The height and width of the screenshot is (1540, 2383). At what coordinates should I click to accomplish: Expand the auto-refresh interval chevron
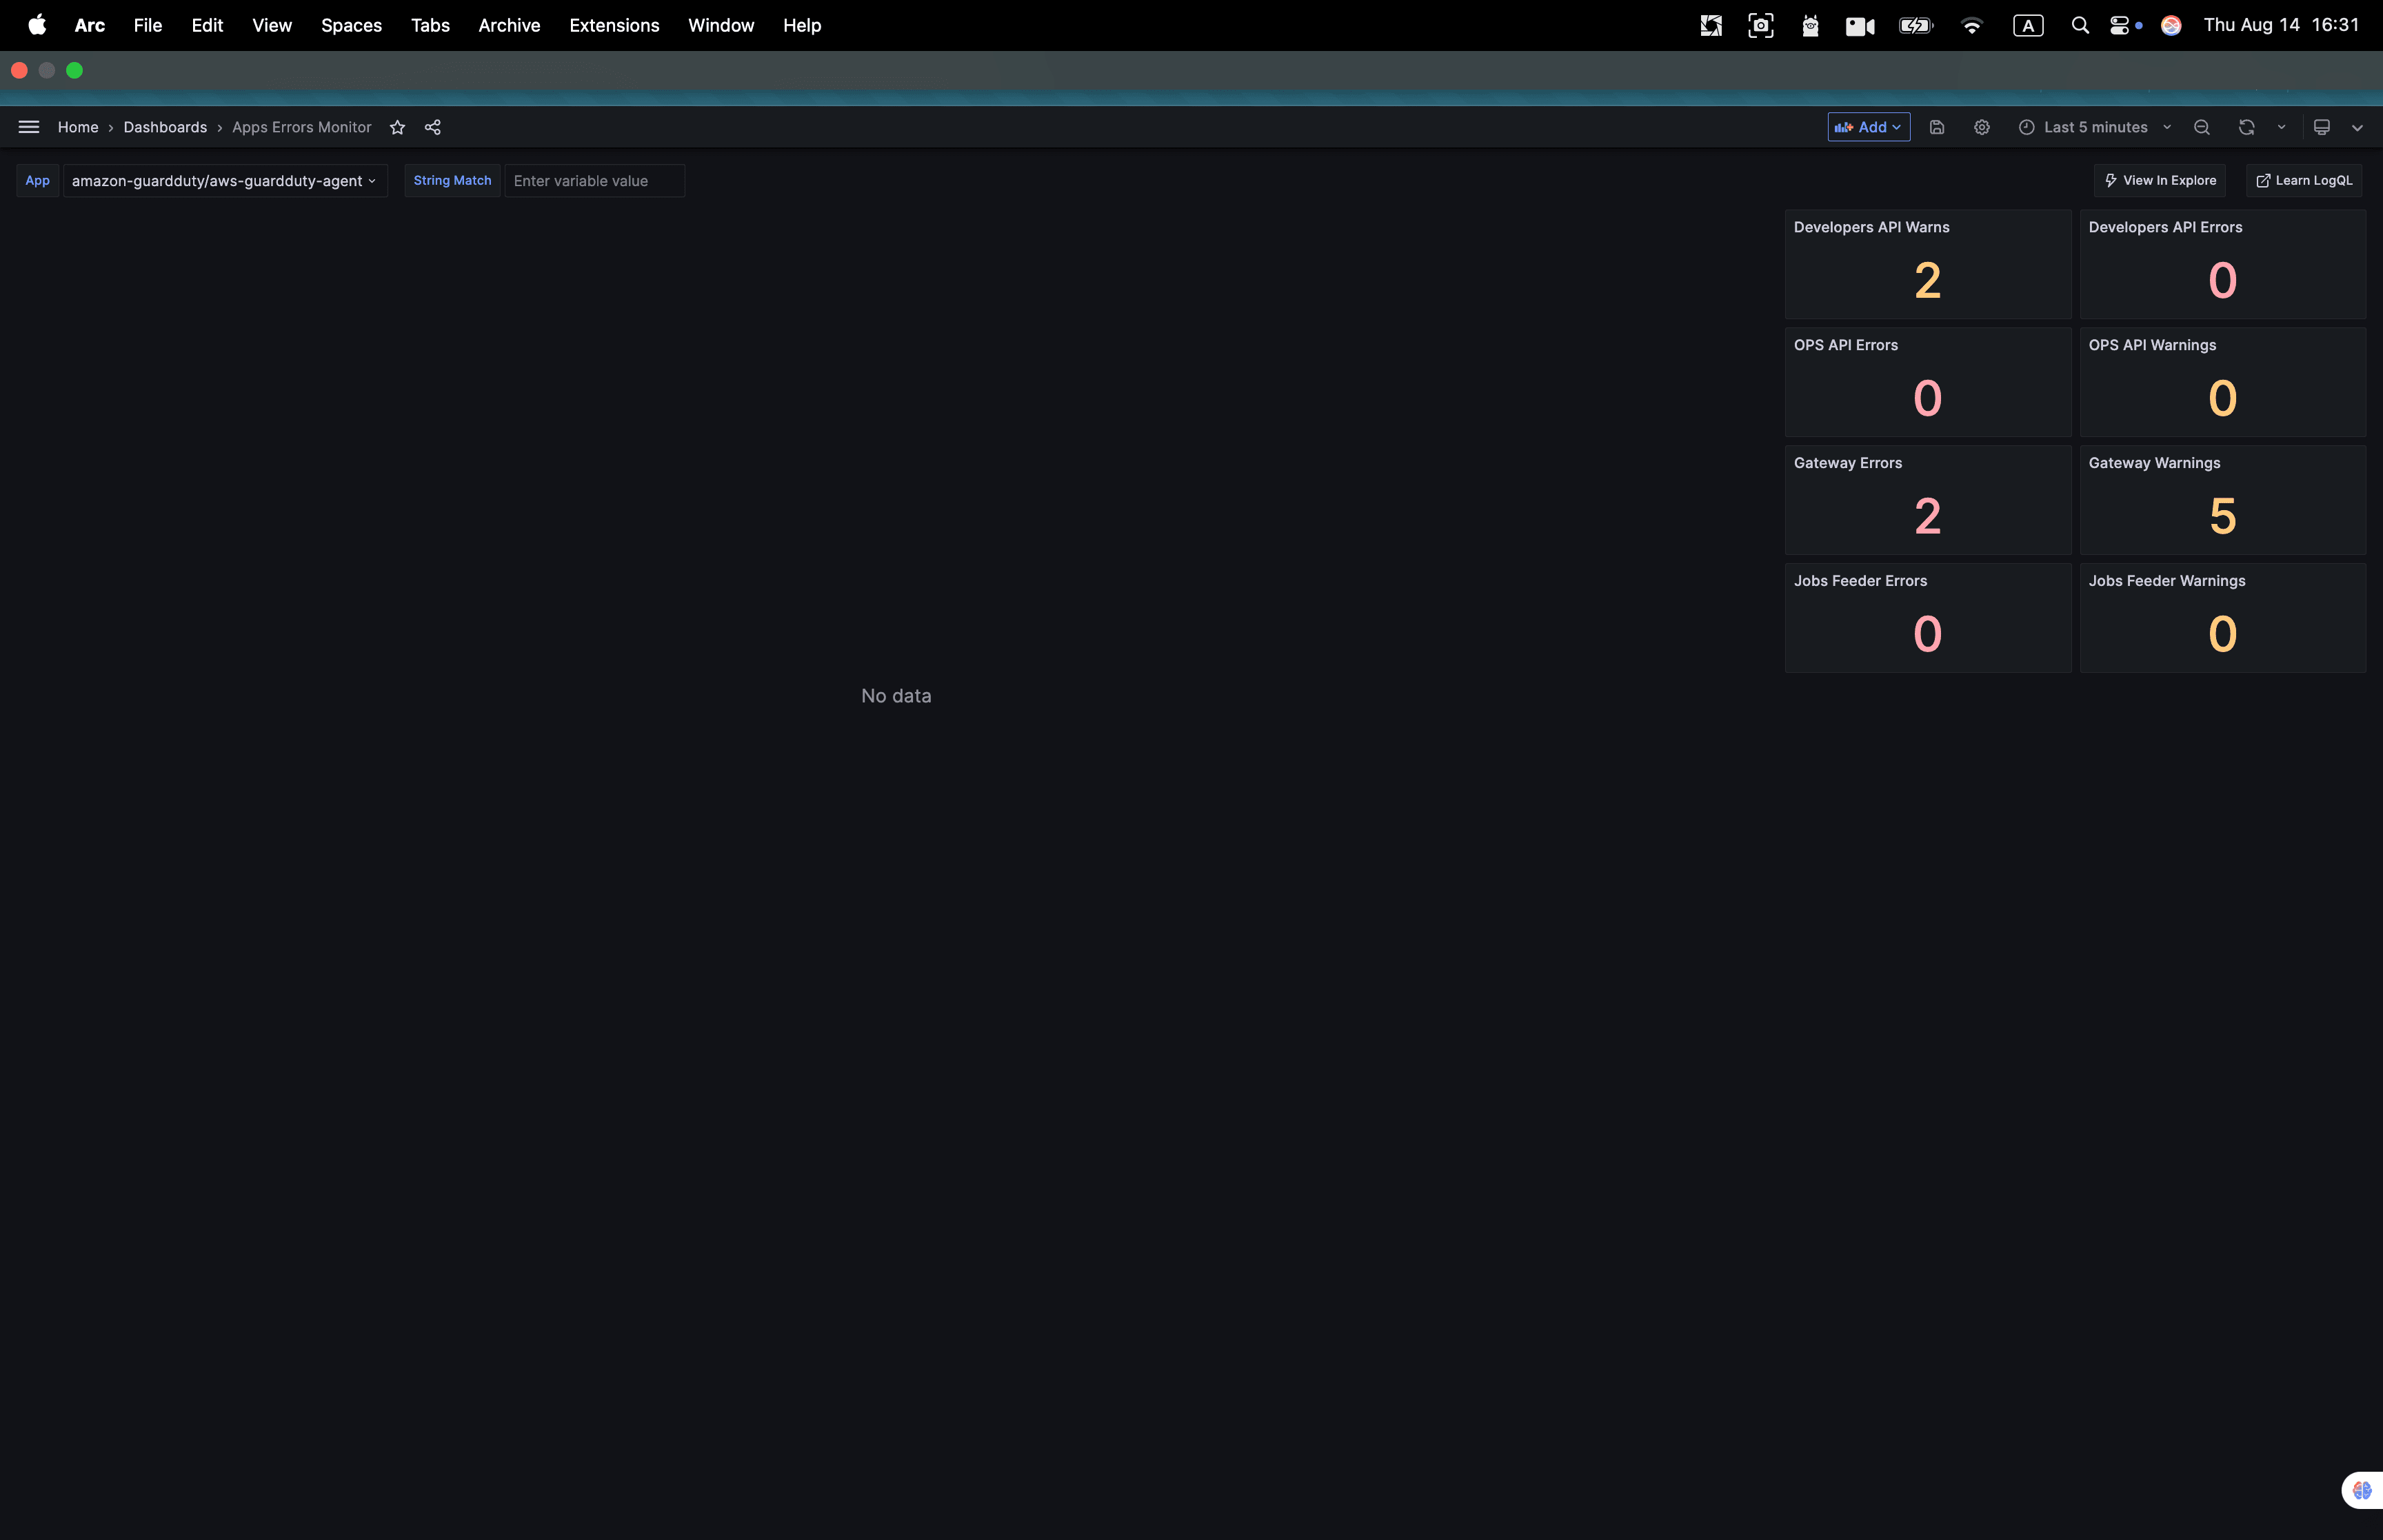tap(2280, 127)
